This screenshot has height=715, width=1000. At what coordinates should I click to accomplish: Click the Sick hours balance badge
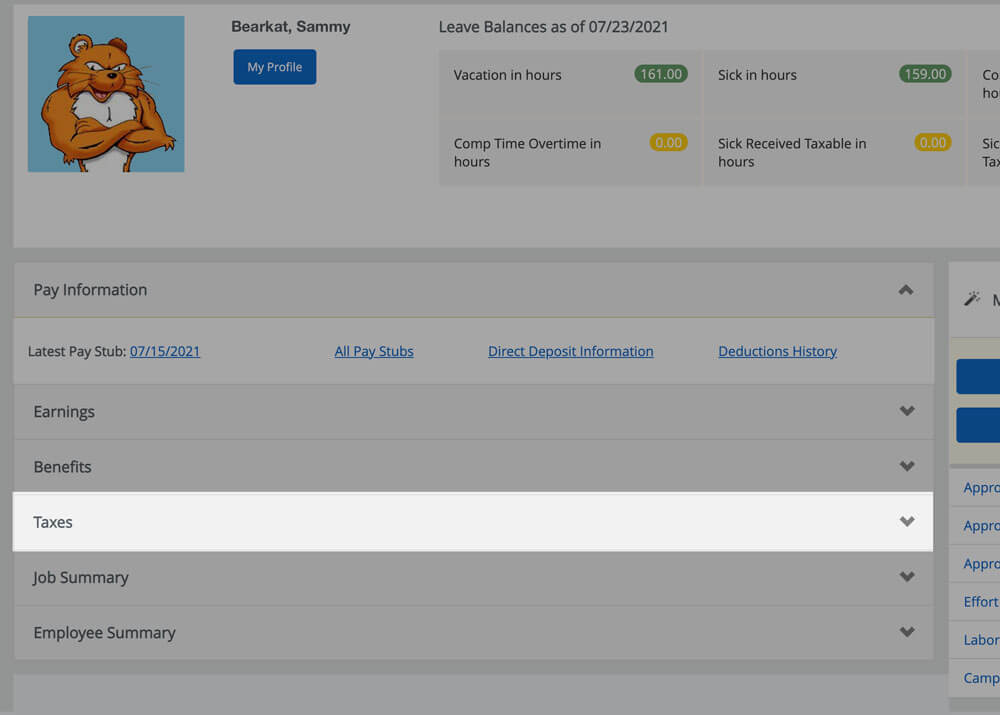coord(924,74)
